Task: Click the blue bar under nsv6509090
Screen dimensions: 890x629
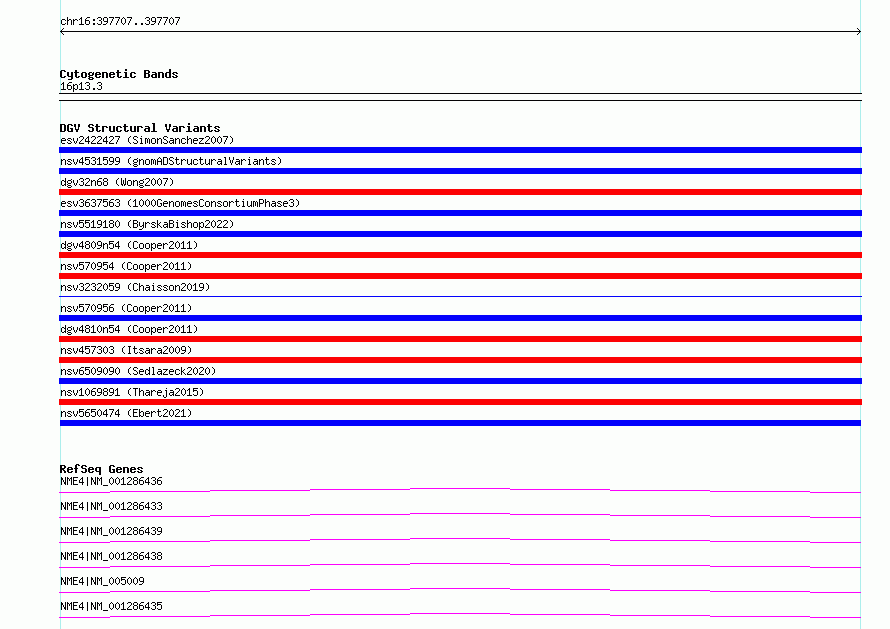Action: pyautogui.click(x=460, y=381)
